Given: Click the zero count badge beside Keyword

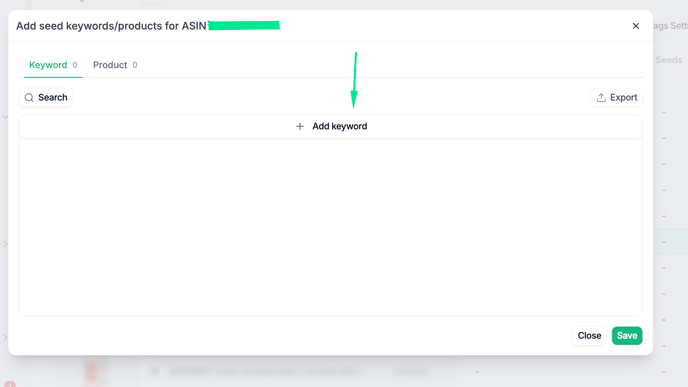Looking at the screenshot, I should click(75, 65).
